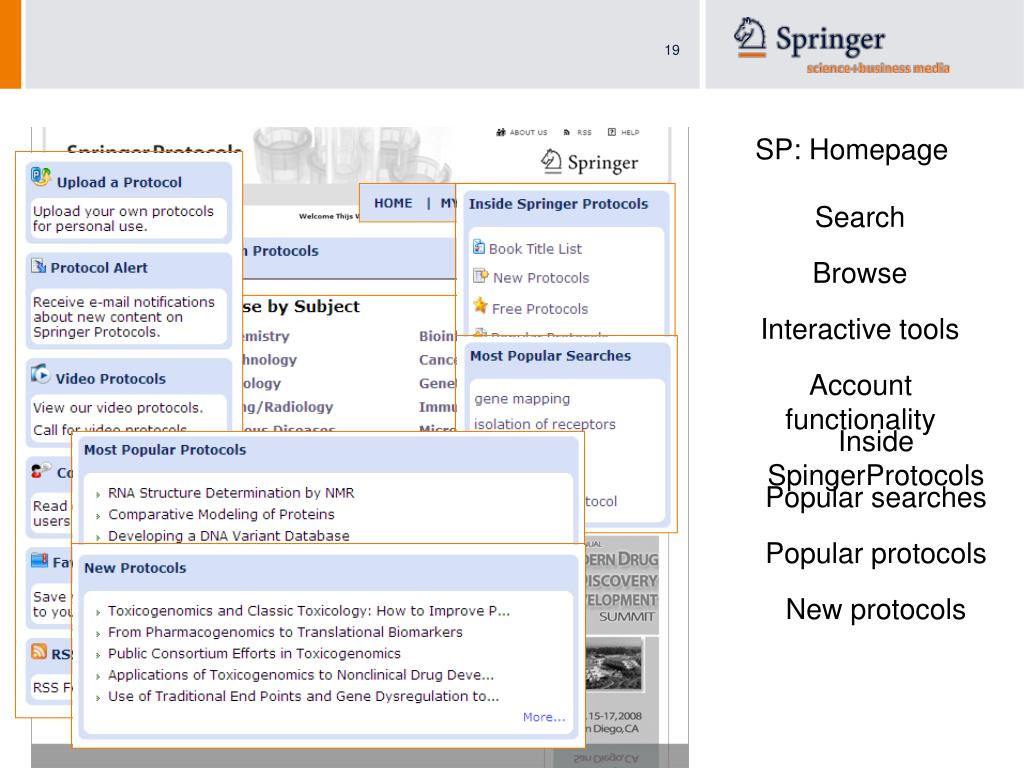Open Applications of Toxicogenomics to Nonclinical Drug
1024x768 pixels.
[301, 675]
